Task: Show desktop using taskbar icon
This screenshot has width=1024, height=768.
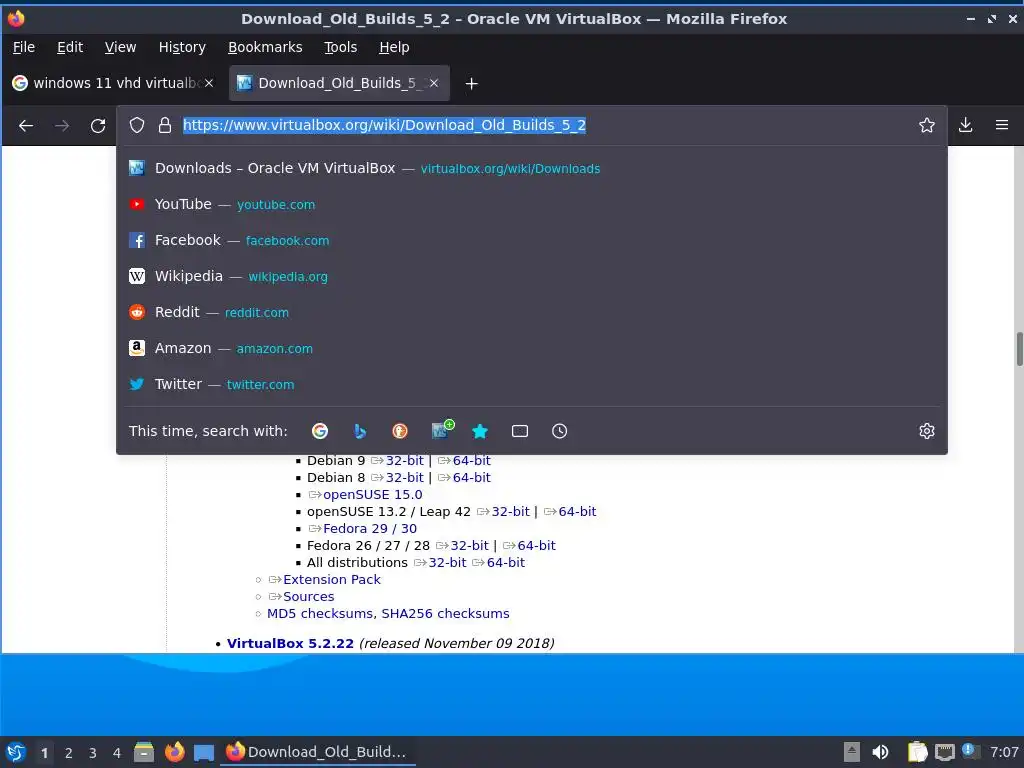Action: (x=204, y=752)
